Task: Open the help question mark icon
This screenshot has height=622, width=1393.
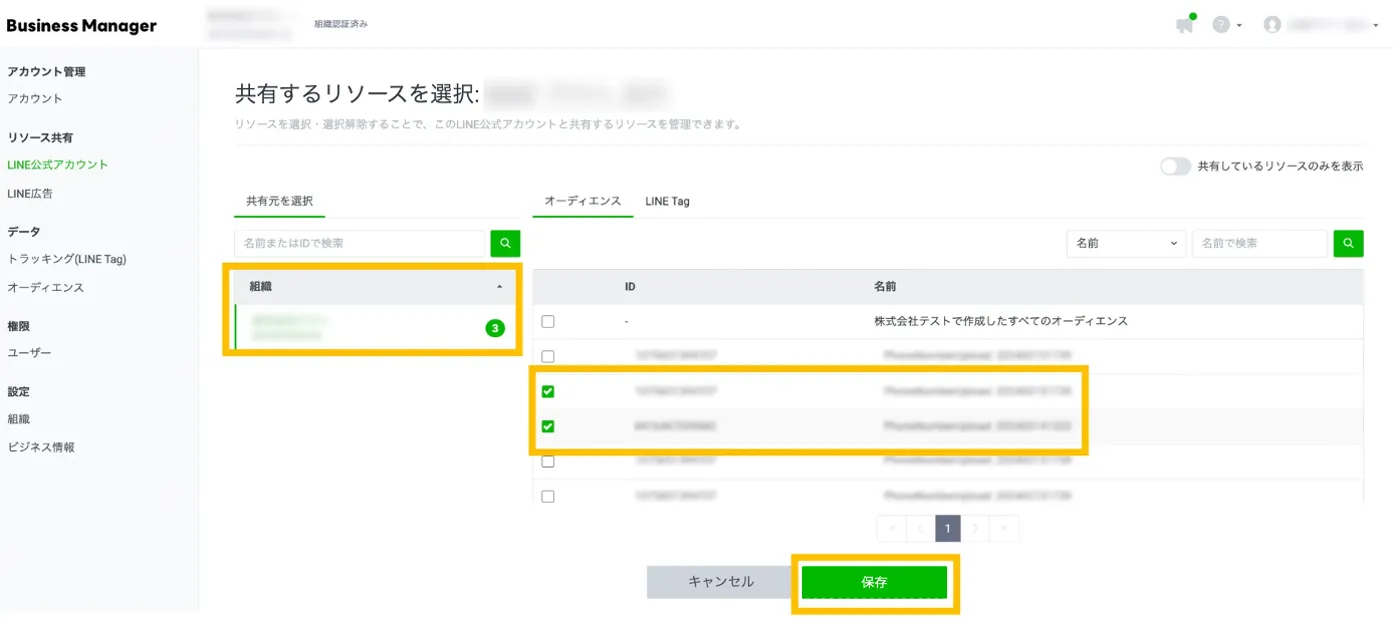Action: click(x=1221, y=25)
